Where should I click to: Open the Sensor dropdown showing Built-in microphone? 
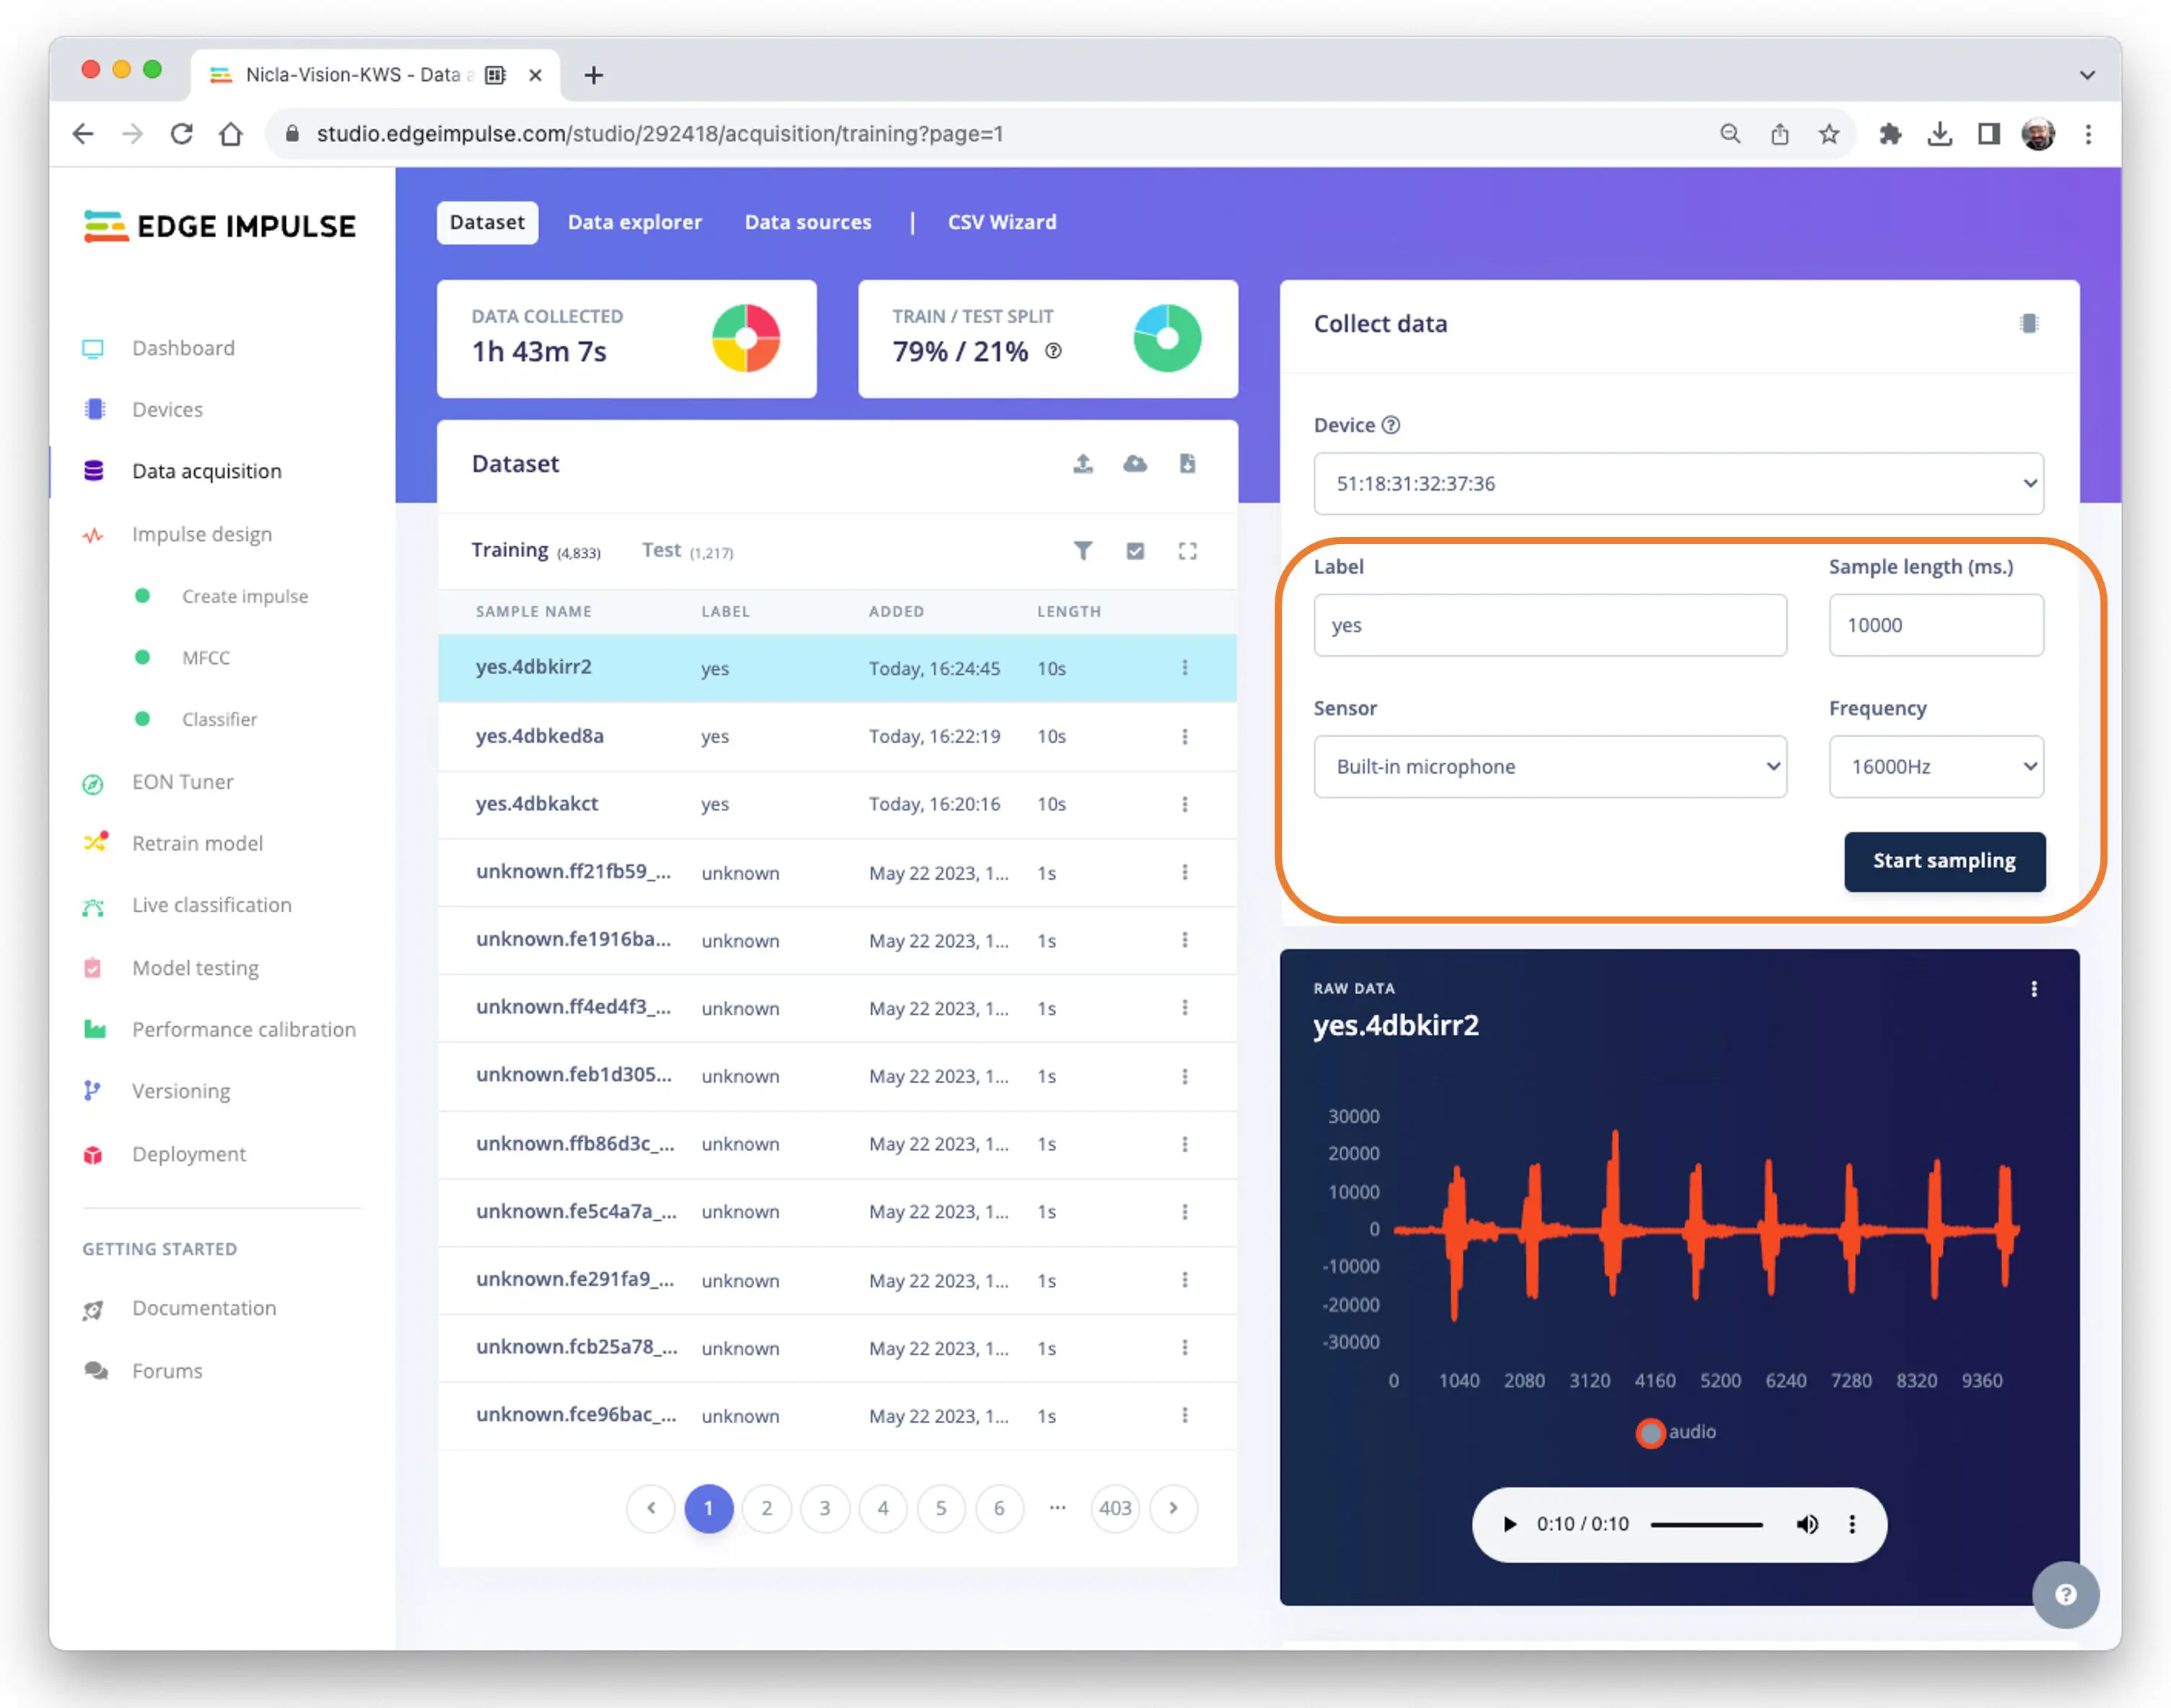pos(1549,766)
